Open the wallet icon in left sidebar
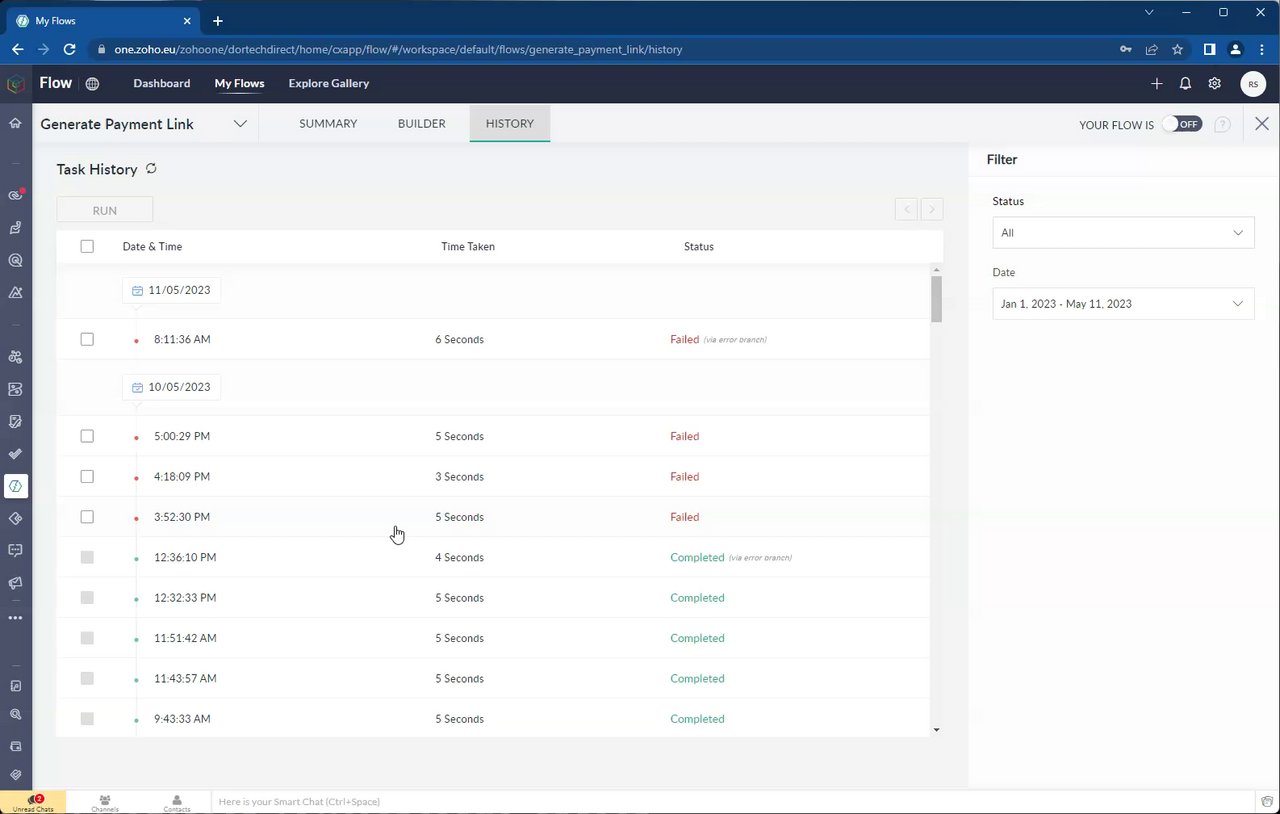The height and width of the screenshot is (814, 1280). pyautogui.click(x=15, y=746)
